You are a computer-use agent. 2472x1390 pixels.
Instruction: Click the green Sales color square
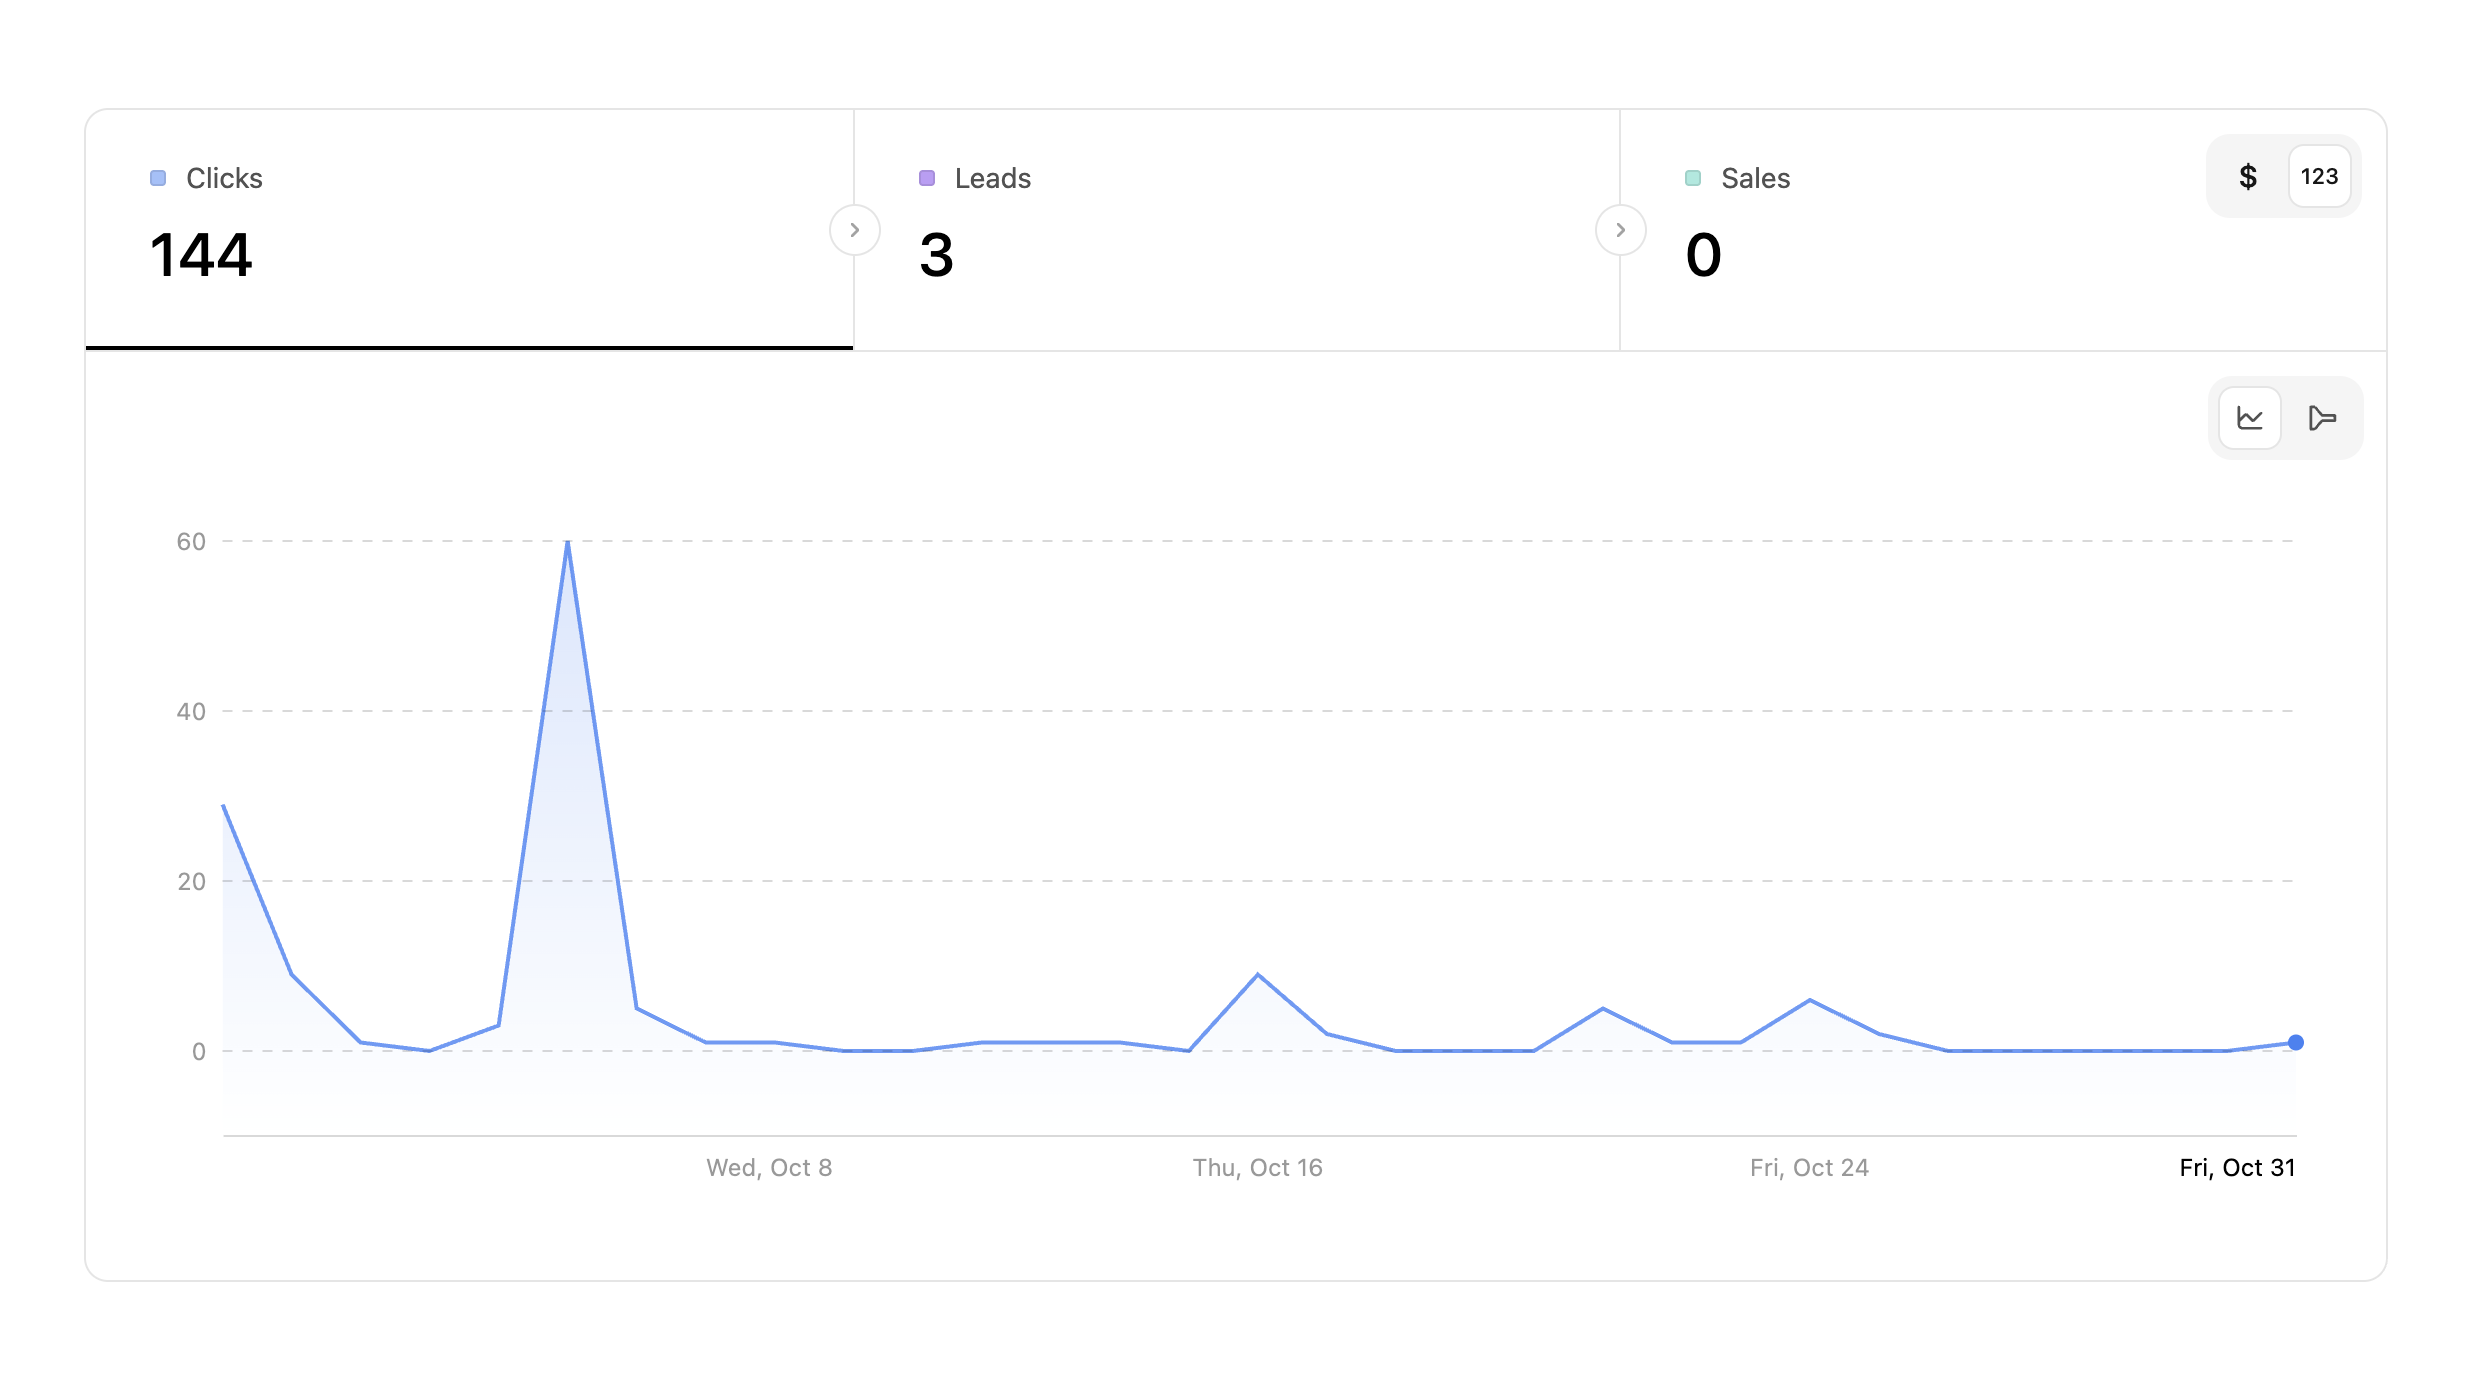(1693, 178)
